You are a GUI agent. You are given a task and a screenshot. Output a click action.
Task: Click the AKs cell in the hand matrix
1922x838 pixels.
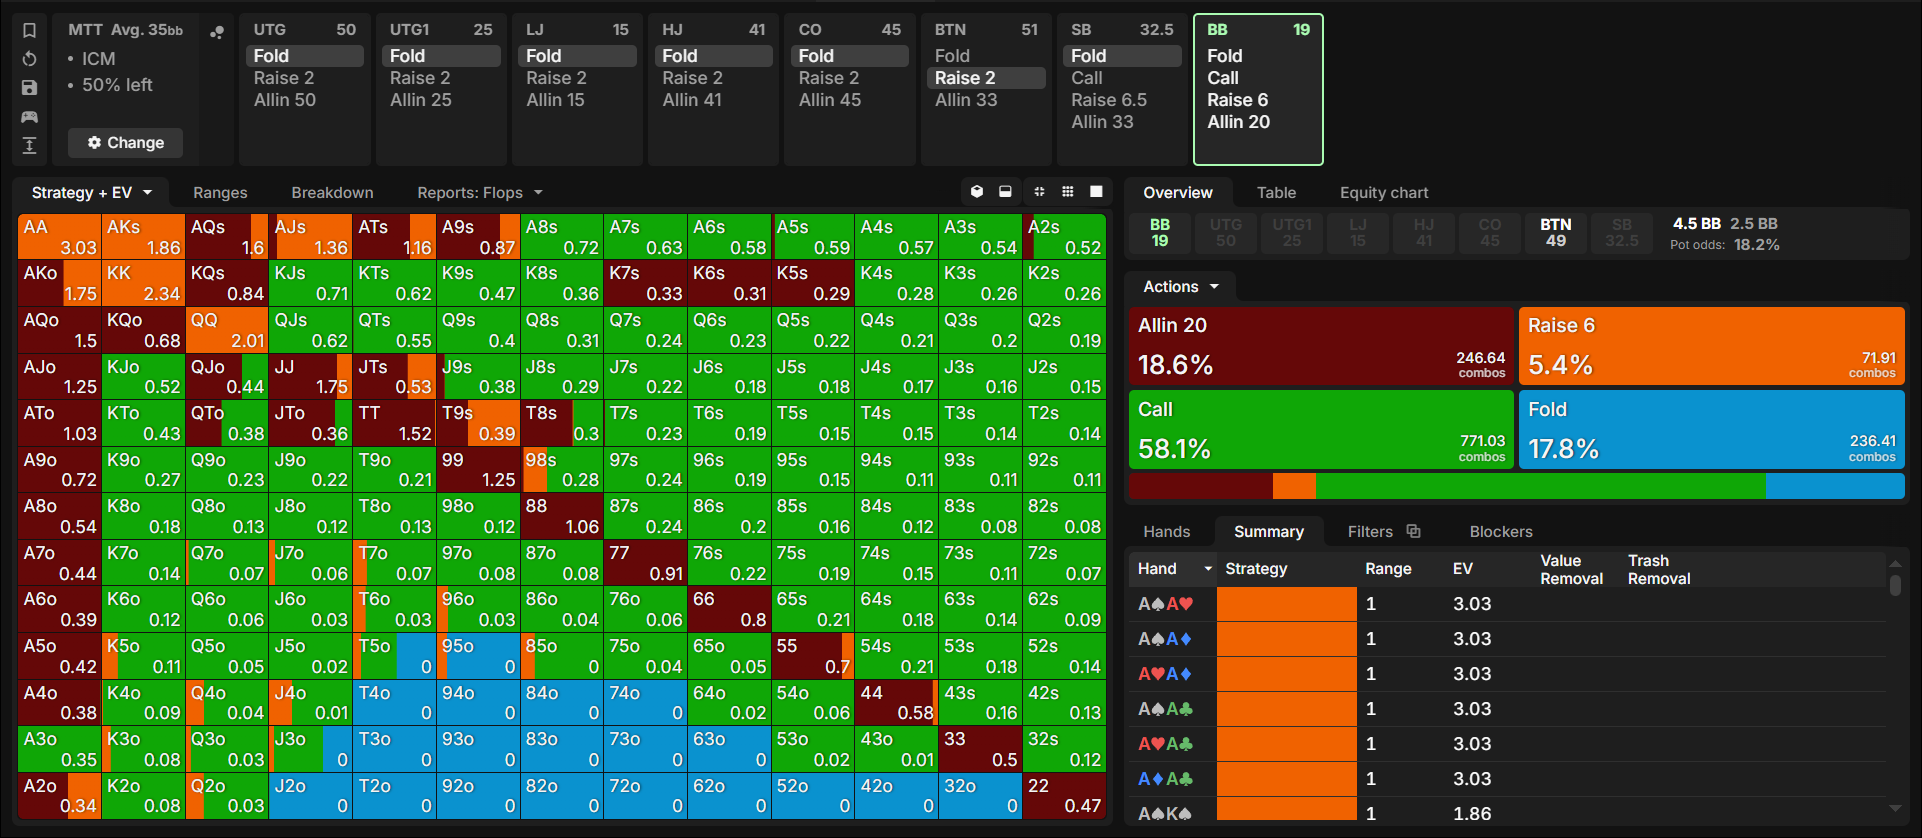pos(143,237)
